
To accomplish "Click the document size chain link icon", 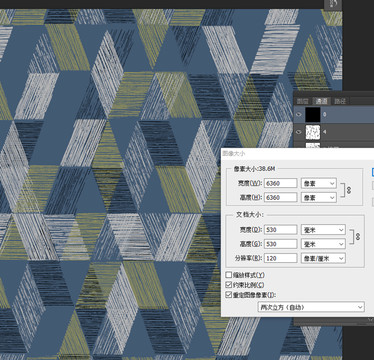I will tap(358, 237).
